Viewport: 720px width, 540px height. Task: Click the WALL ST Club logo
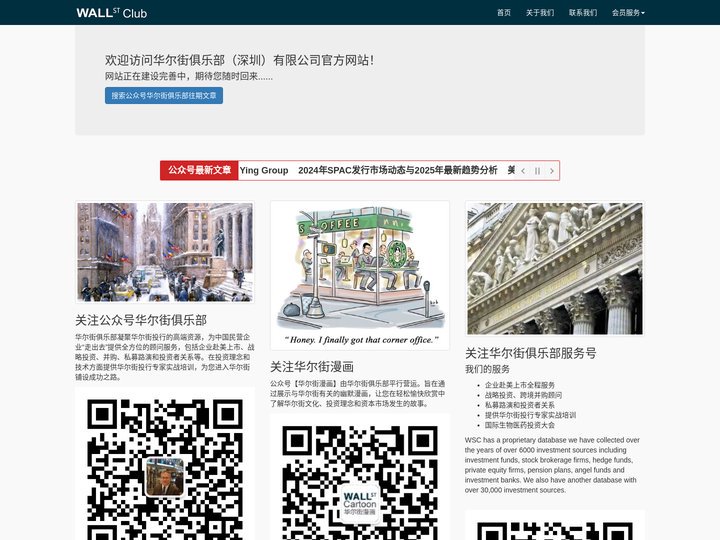coord(112,13)
